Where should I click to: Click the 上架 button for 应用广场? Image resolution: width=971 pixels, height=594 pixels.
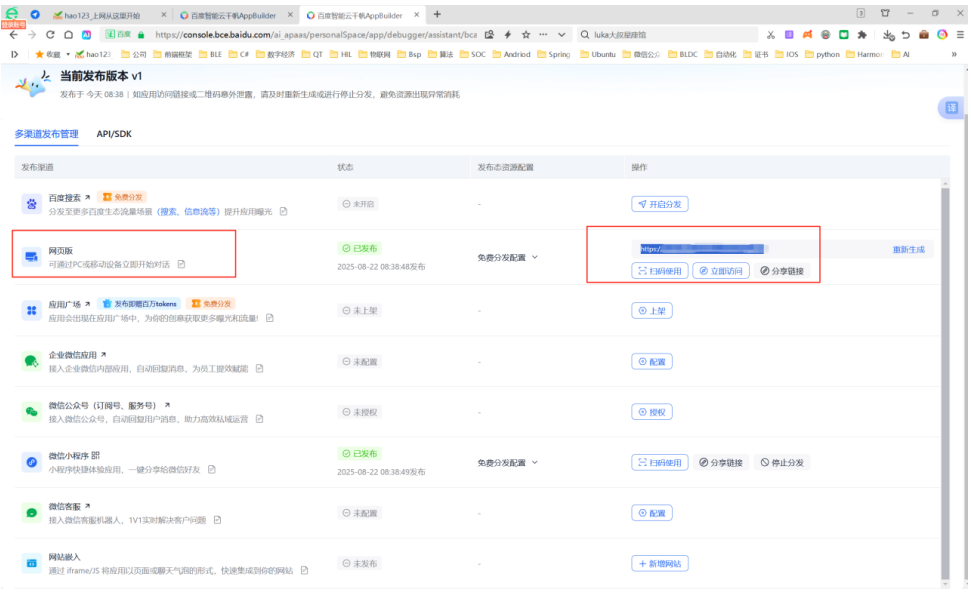pos(651,310)
